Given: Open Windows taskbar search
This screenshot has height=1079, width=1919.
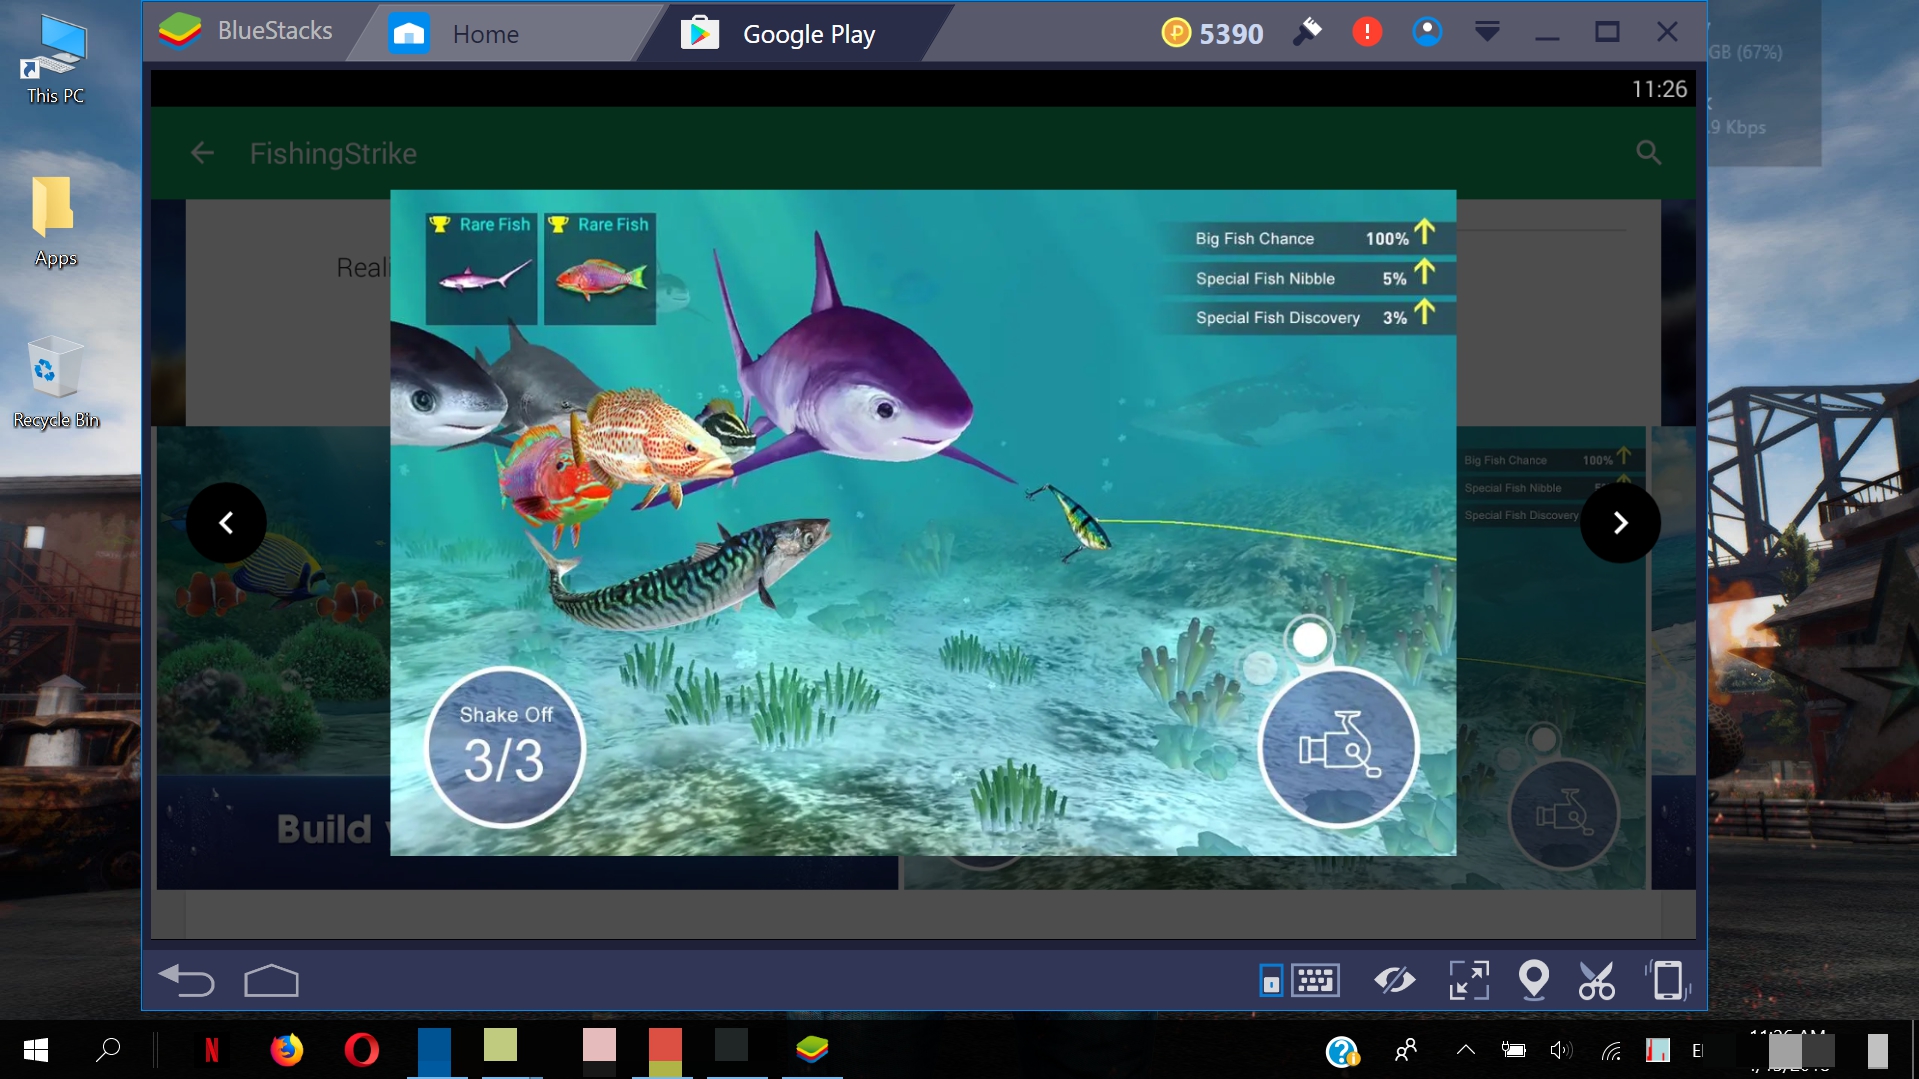Looking at the screenshot, I should click(108, 1050).
